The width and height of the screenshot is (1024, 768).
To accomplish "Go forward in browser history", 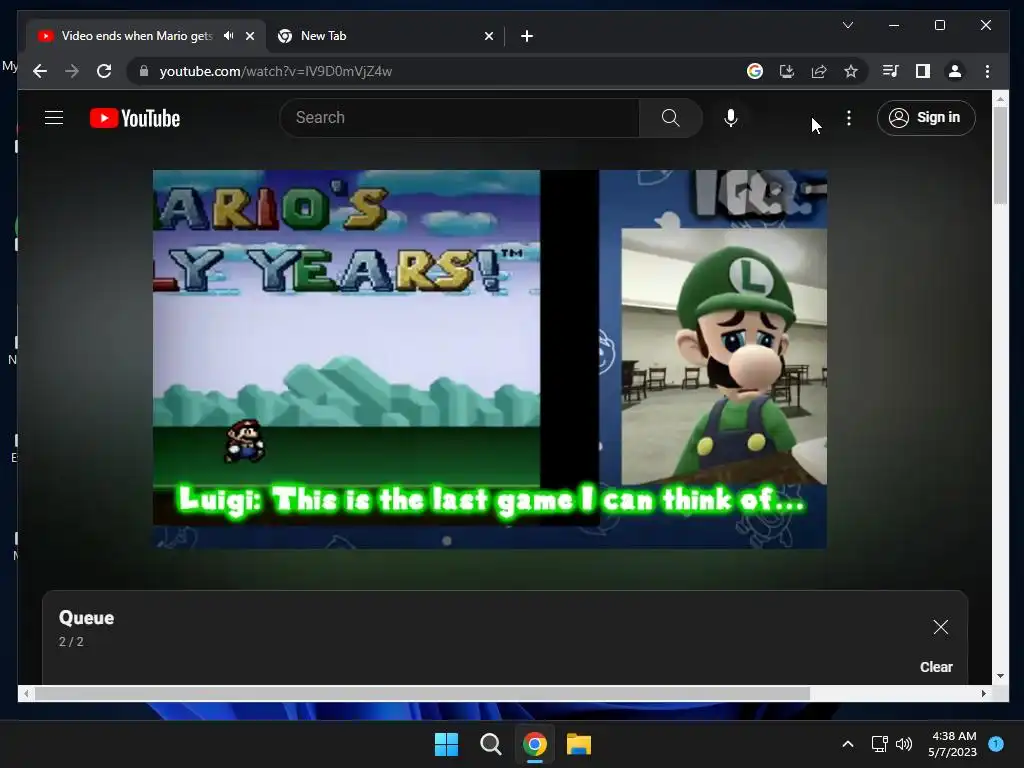I will [72, 71].
